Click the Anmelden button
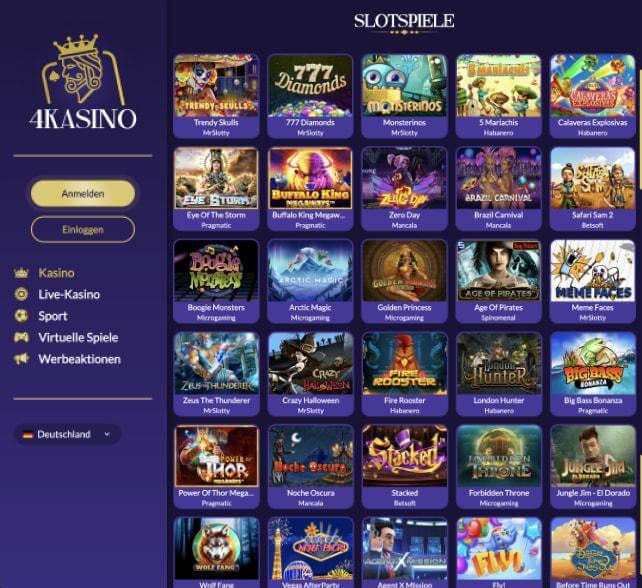The height and width of the screenshot is (588, 642). point(83,194)
